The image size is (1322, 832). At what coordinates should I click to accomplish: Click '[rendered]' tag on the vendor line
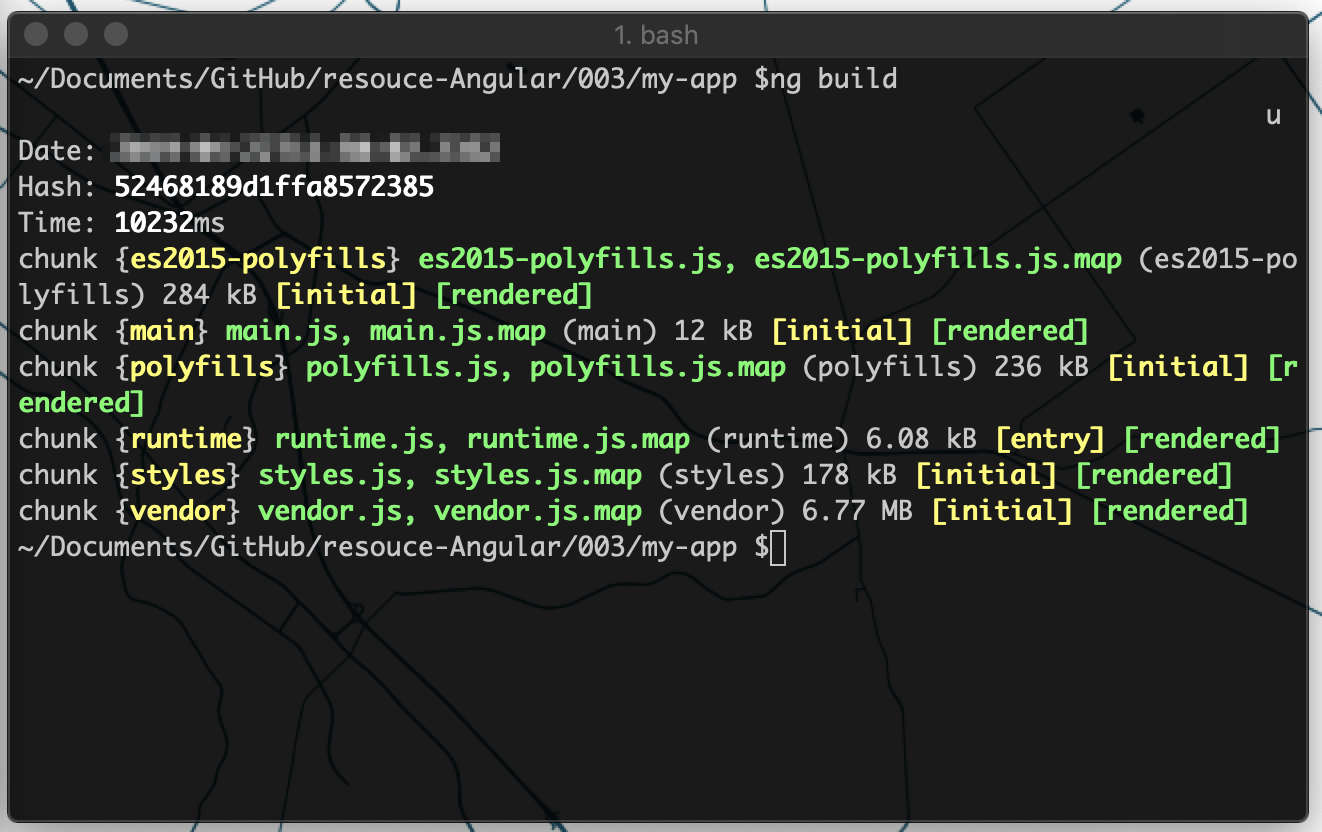coord(1170,511)
